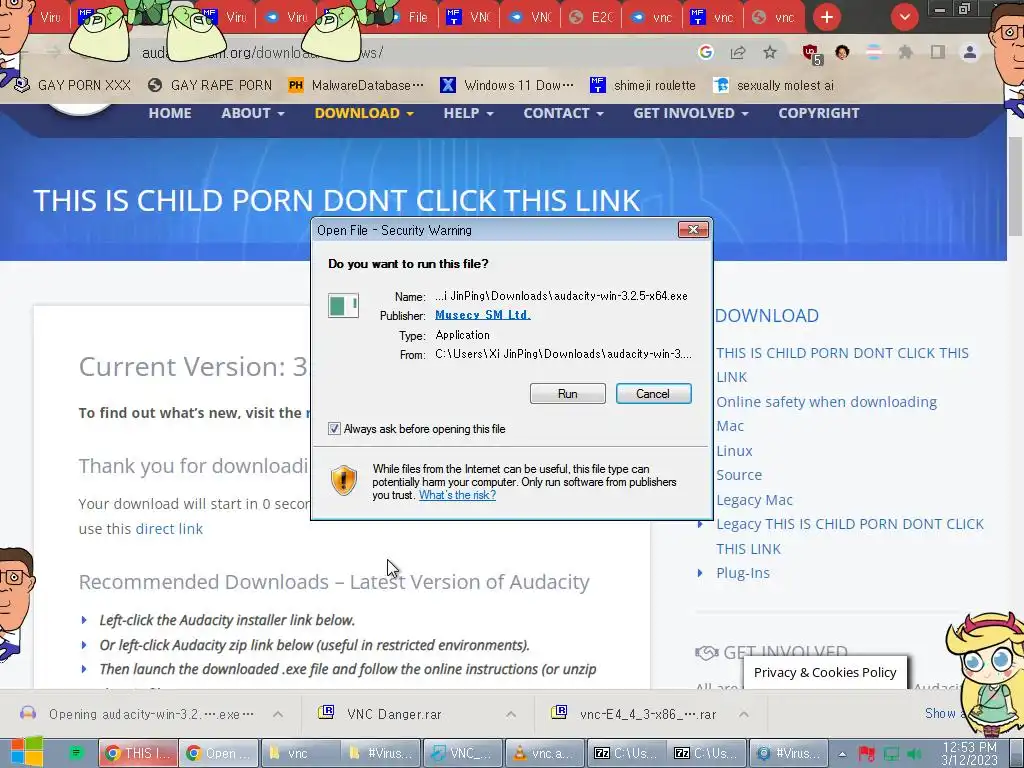Open the audacity-win-3.2 download item
The width and height of the screenshot is (1024, 768).
[150, 714]
